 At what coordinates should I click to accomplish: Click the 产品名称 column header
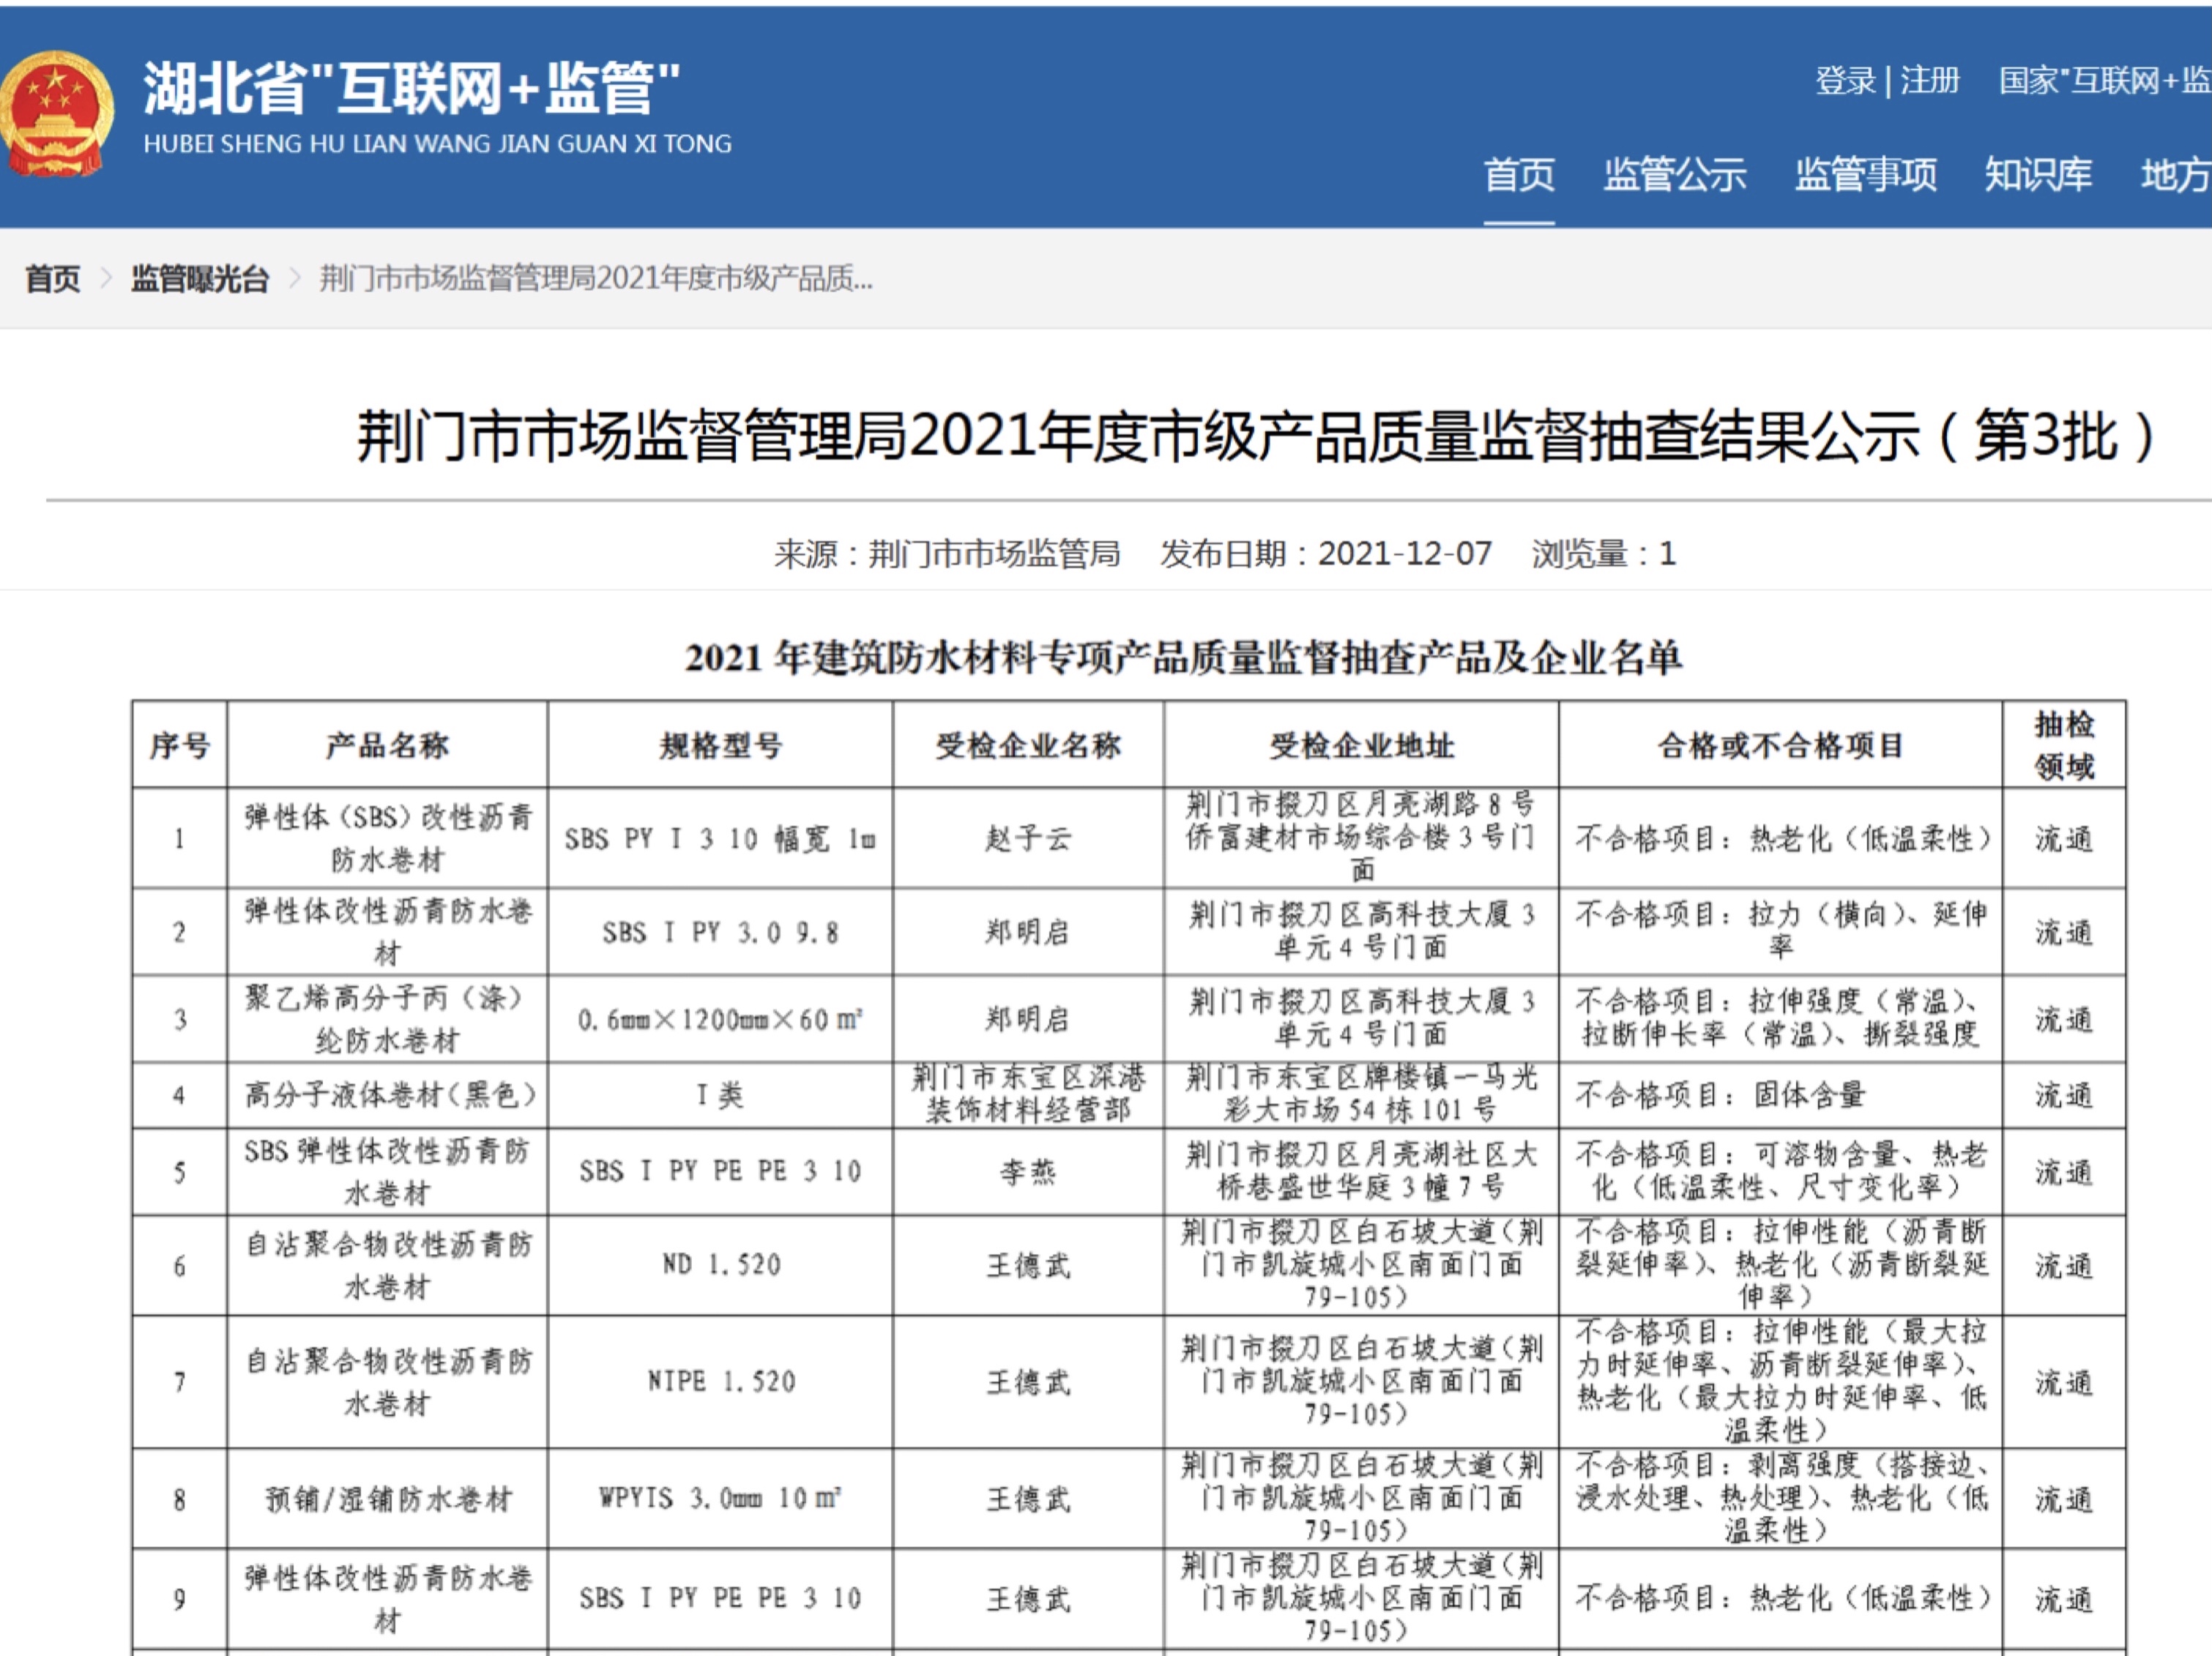click(x=387, y=745)
